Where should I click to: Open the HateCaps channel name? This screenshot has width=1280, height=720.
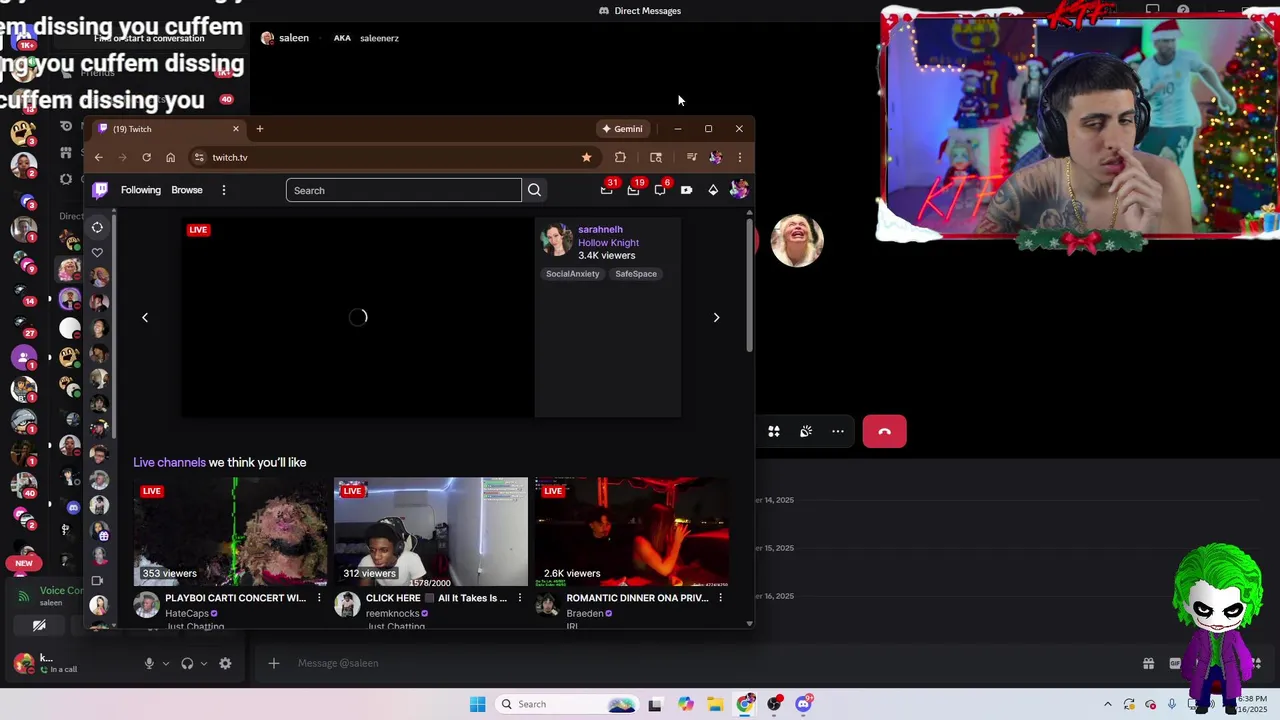[x=187, y=613]
